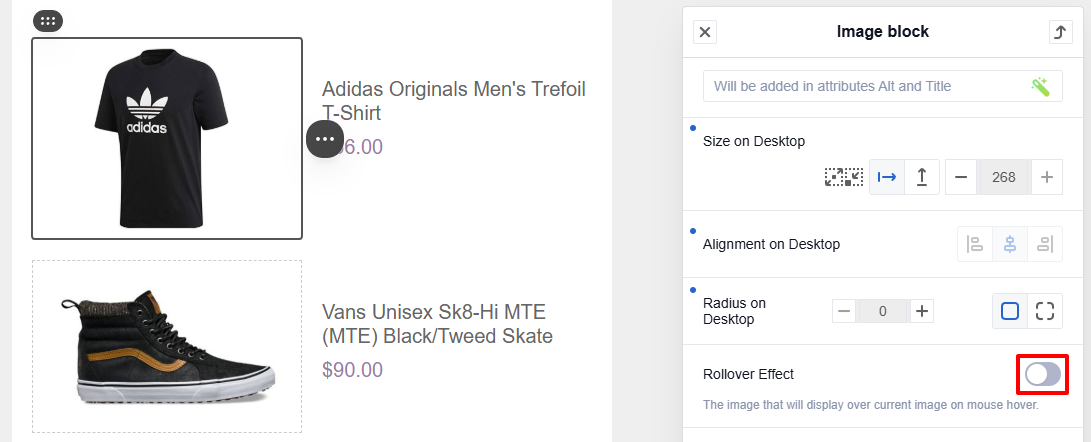1091x442 pixels.
Task: Select height sizing arrow icon
Action: point(922,177)
